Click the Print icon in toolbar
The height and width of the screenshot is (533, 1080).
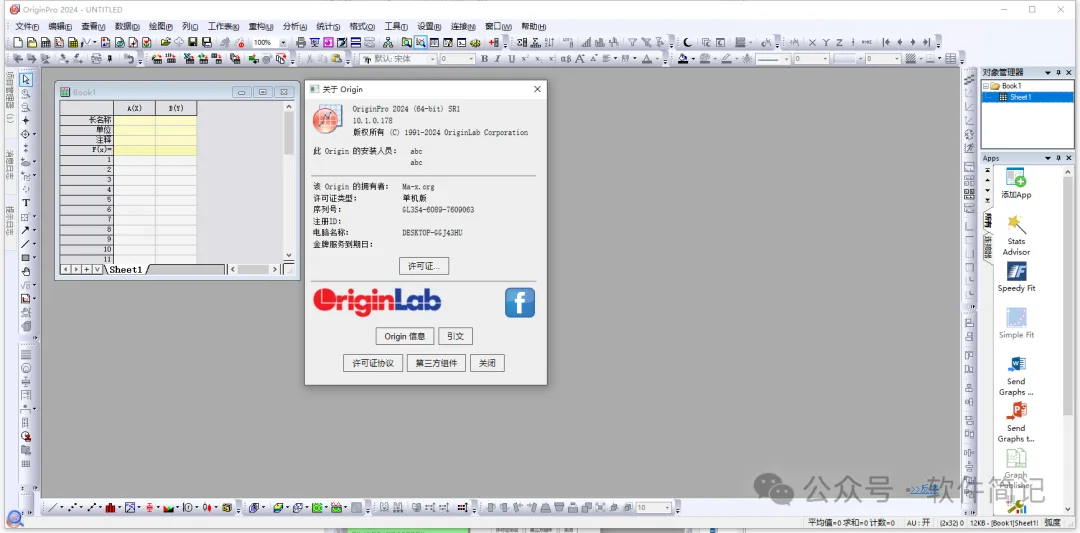301,42
